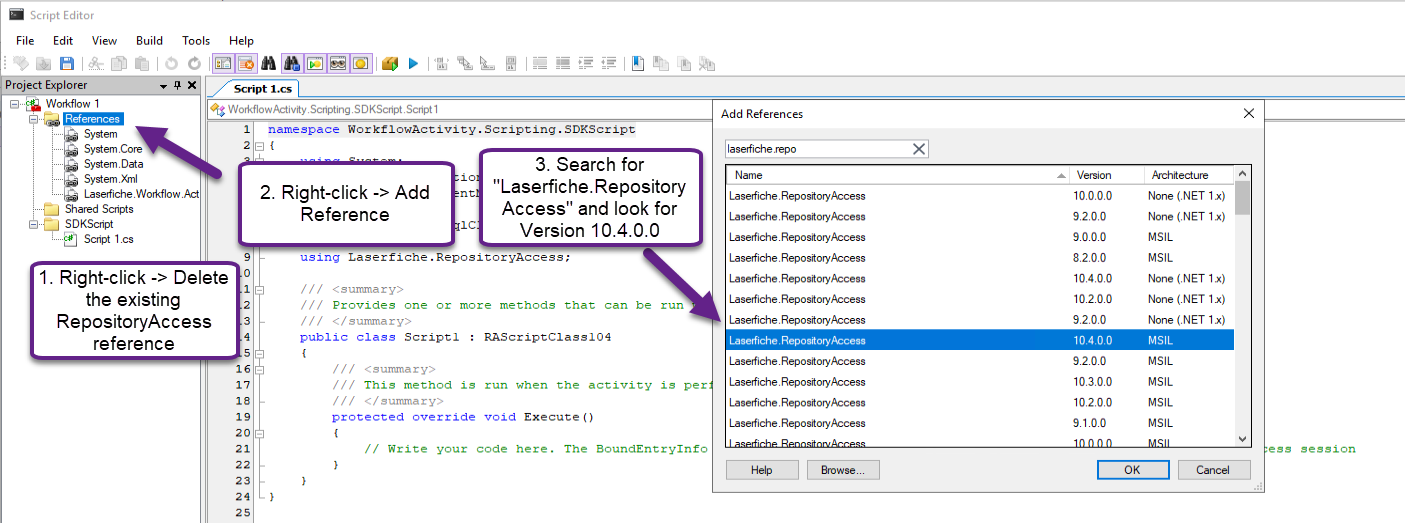
Task: Select the highlighted RepositoryAccess 10.4.0.0 MSIL row
Action: click(980, 341)
